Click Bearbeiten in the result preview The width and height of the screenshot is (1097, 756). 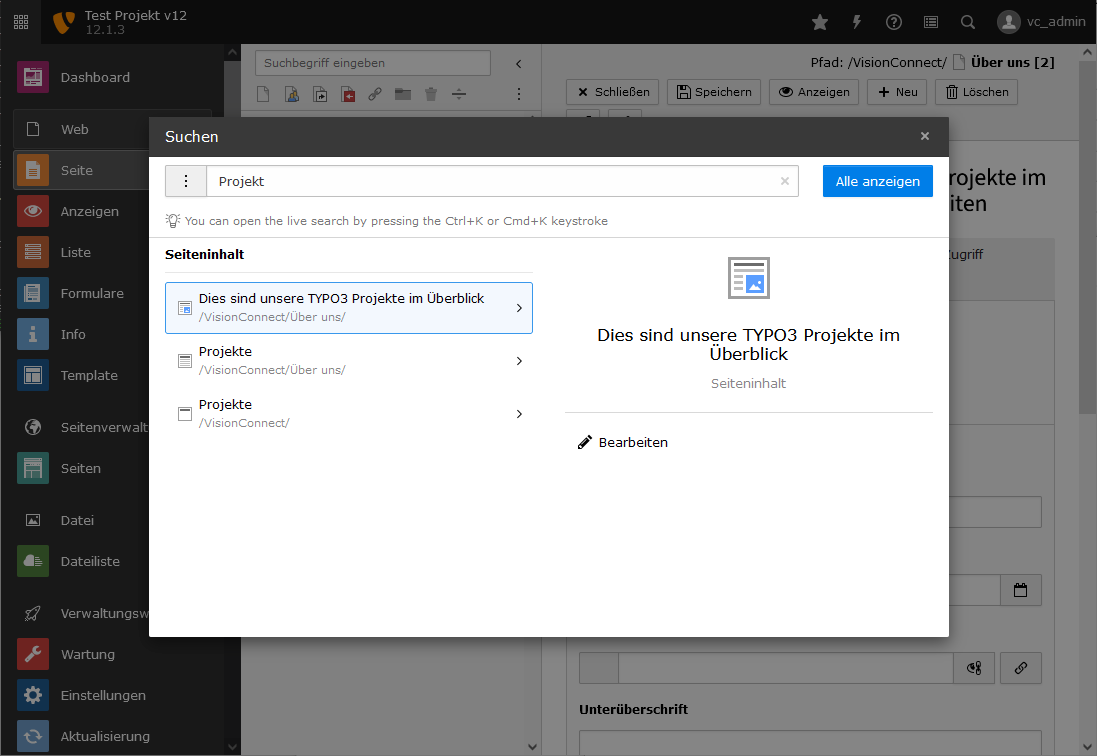tap(623, 443)
